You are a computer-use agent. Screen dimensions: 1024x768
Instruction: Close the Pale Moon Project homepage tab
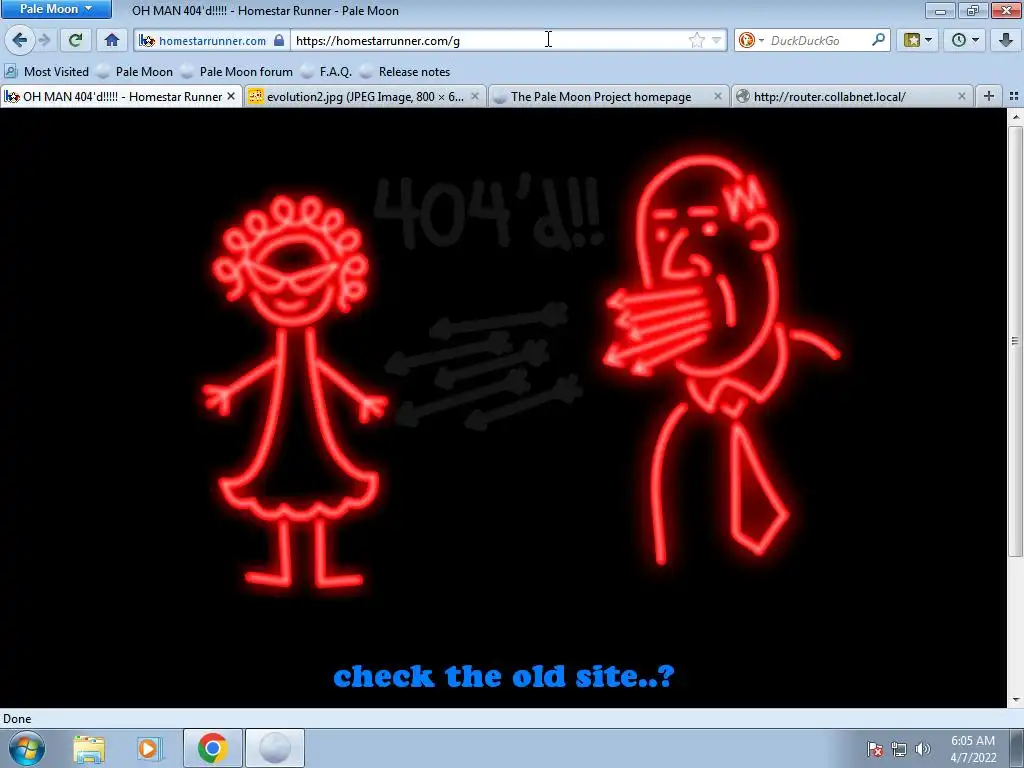[x=718, y=96]
